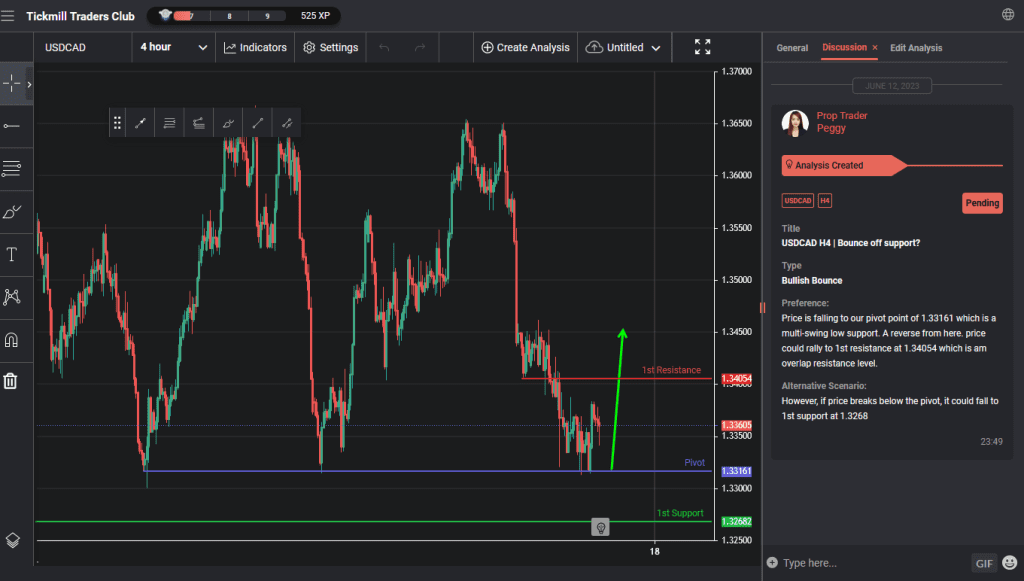Screen dimensions: 1024x581
Task: Open the Fibonacci retracement tool
Action: click(x=14, y=168)
